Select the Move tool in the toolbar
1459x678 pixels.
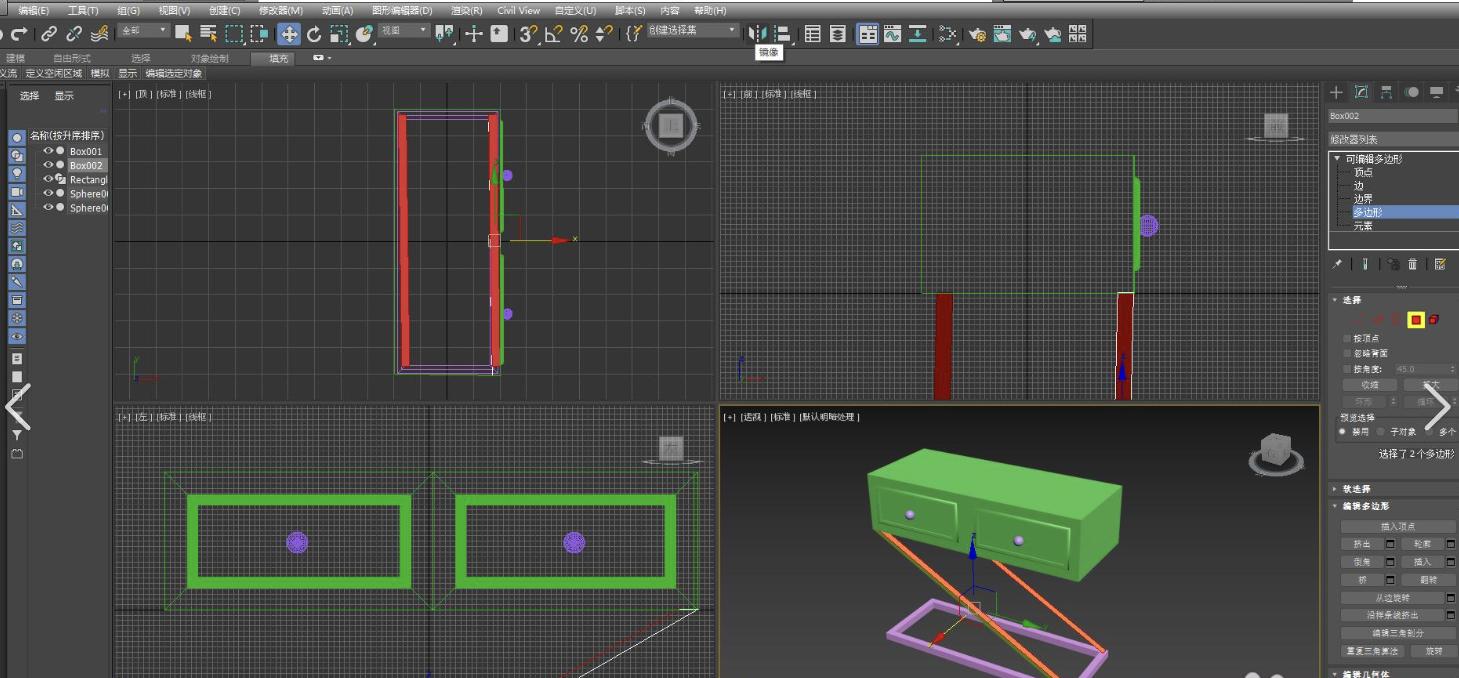click(288, 34)
